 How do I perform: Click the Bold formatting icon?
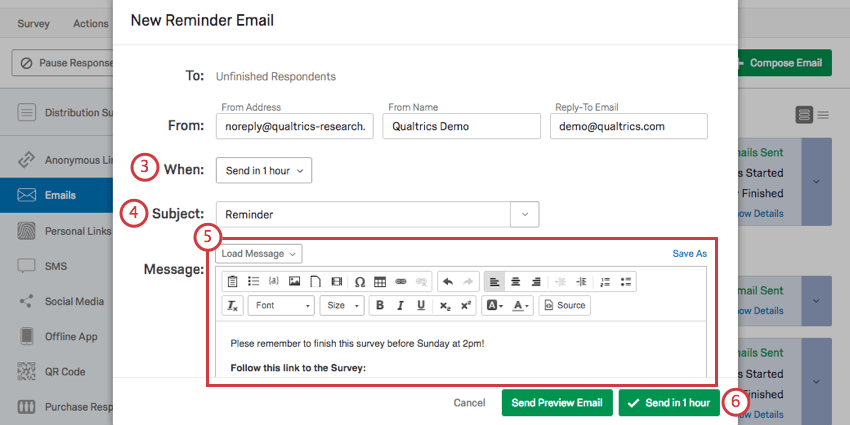[x=379, y=306]
